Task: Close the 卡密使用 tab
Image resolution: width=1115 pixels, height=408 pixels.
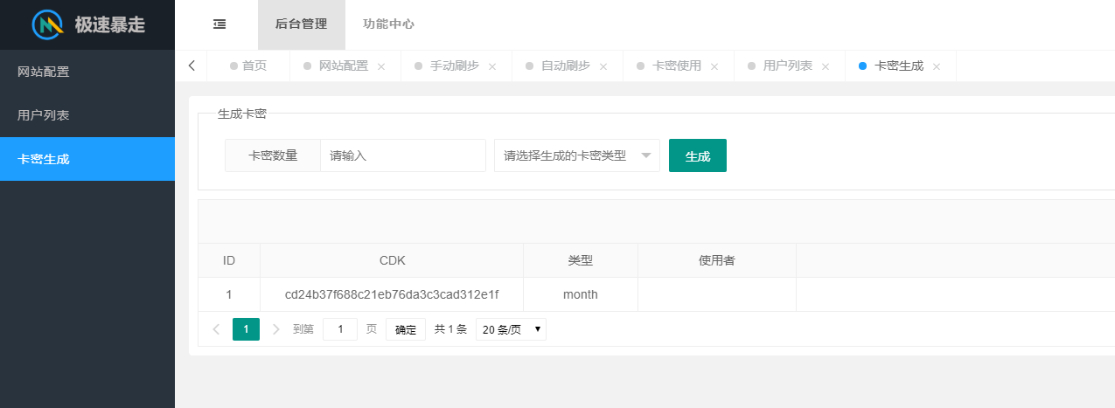Action: 714,67
